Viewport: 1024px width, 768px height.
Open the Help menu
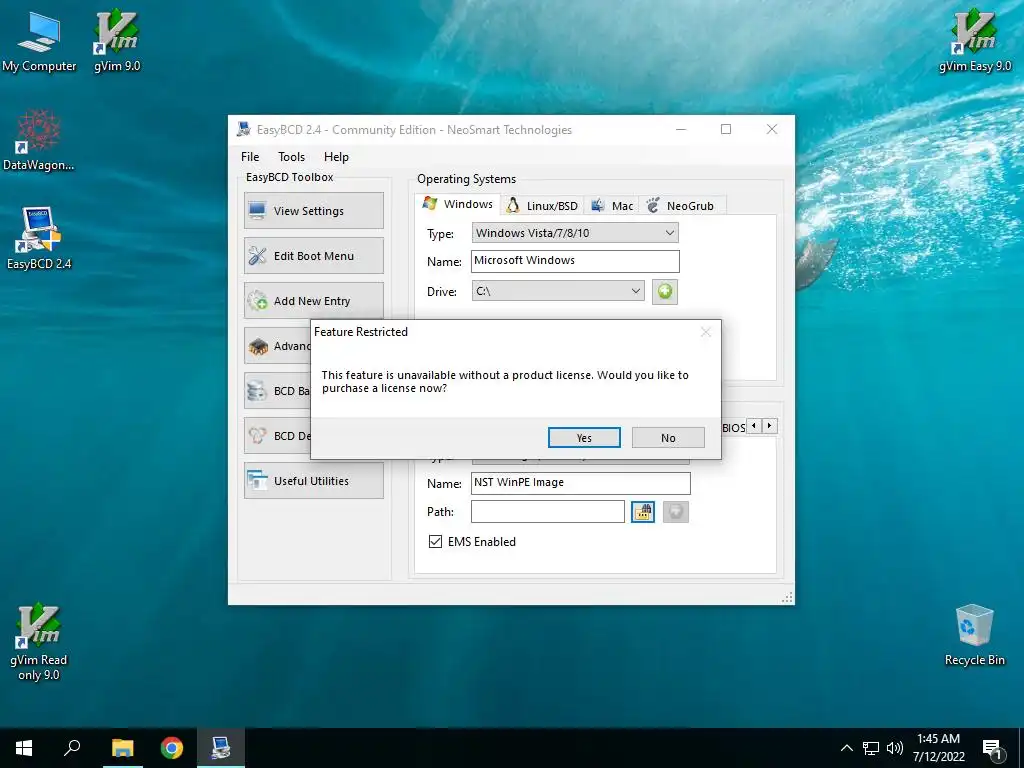pos(336,157)
